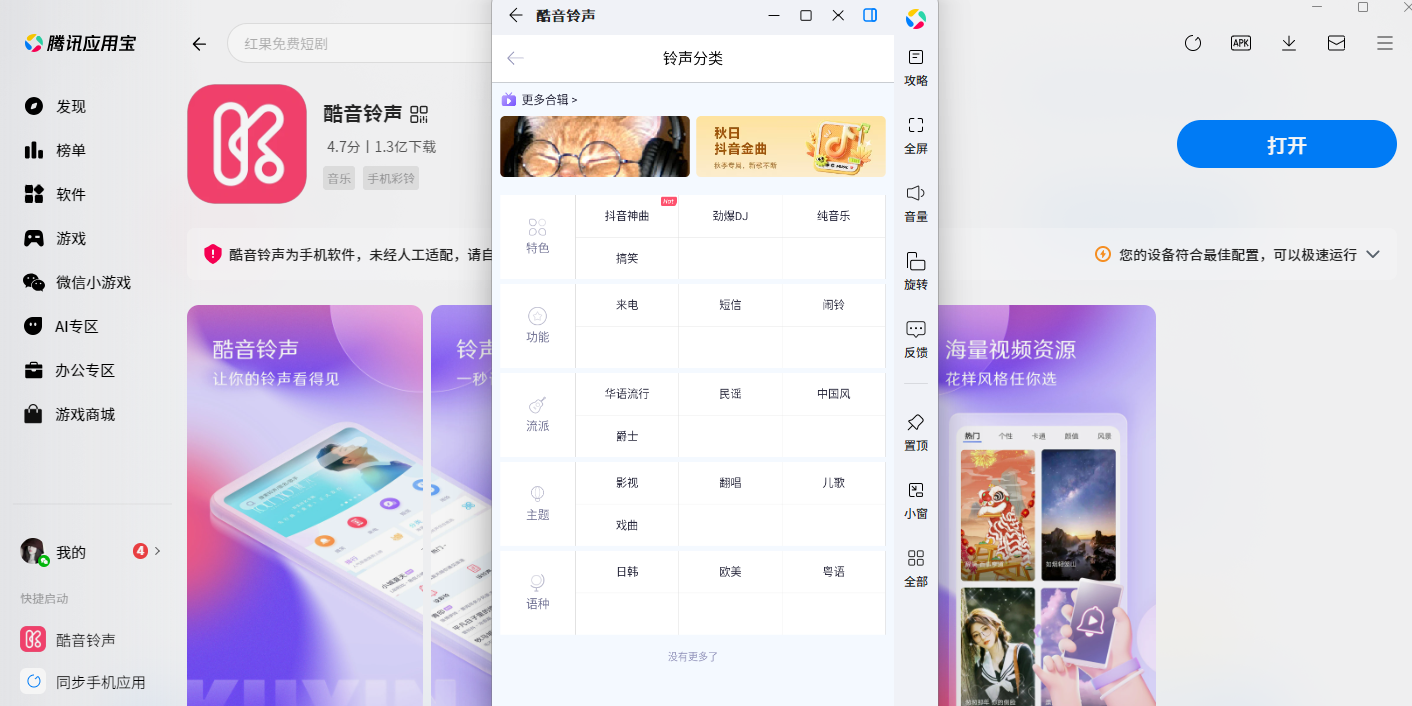This screenshot has height=706, width=1412.
Task: Click 旋转 rotate screen tool
Action: 915,271
